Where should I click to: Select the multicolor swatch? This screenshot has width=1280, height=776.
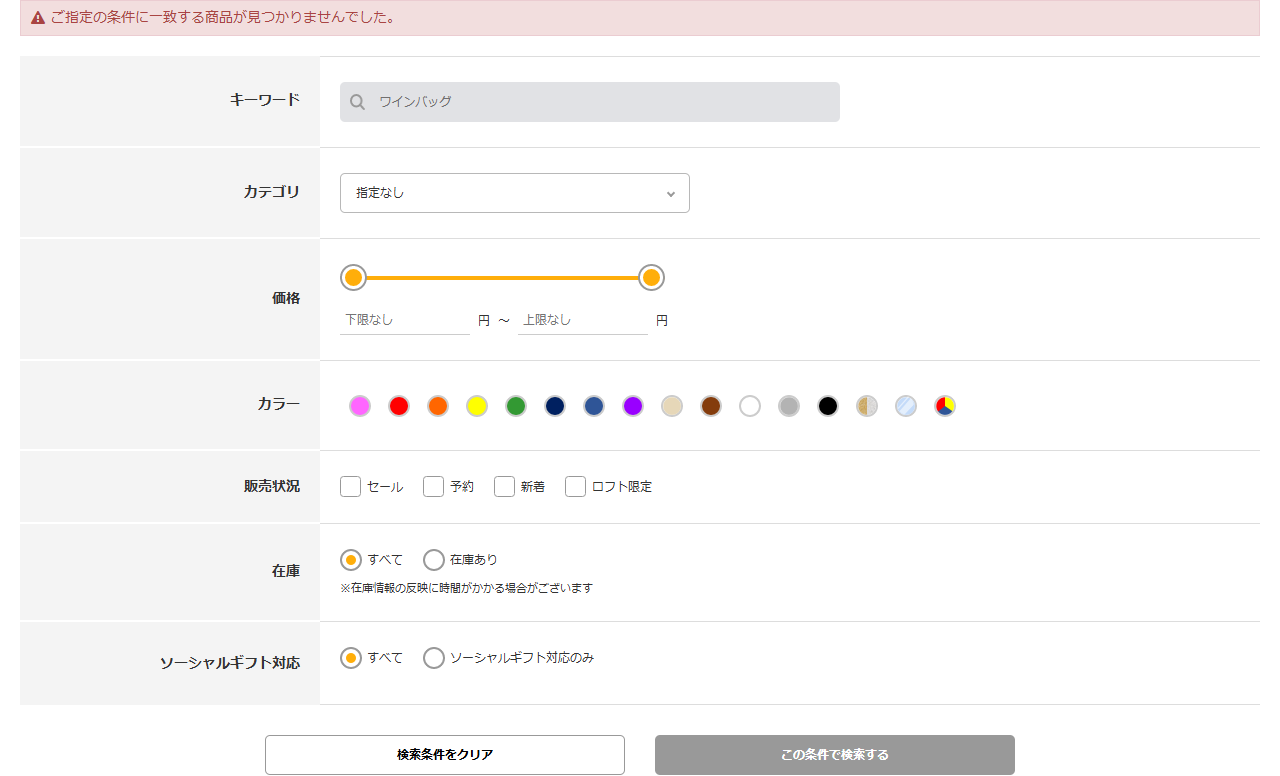945,406
